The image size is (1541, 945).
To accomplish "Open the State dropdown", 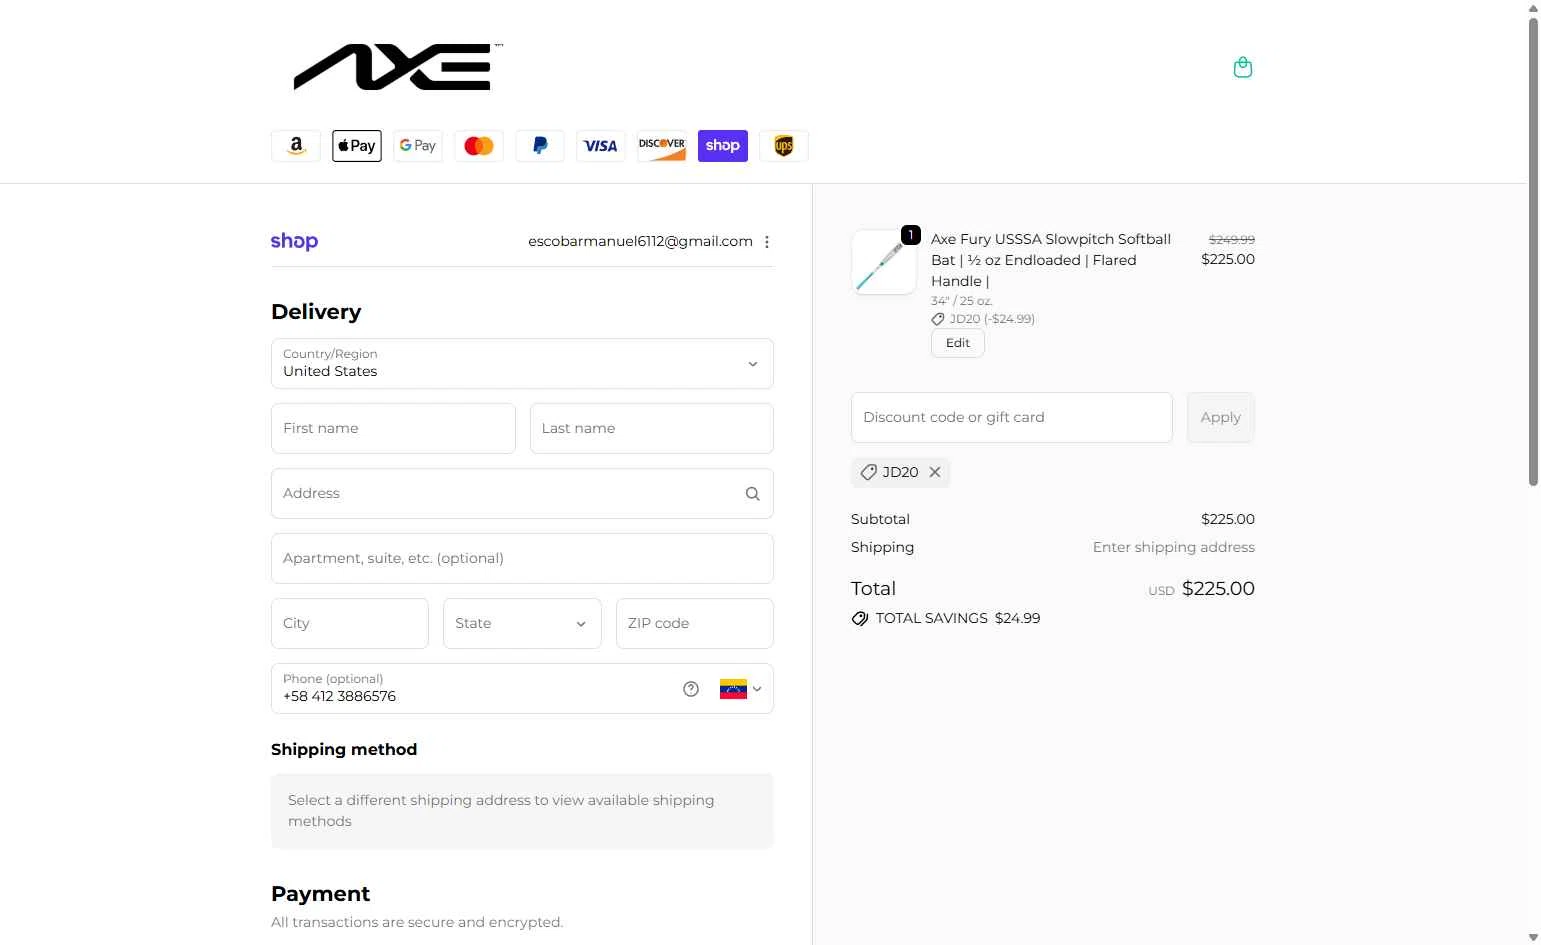I will (522, 624).
